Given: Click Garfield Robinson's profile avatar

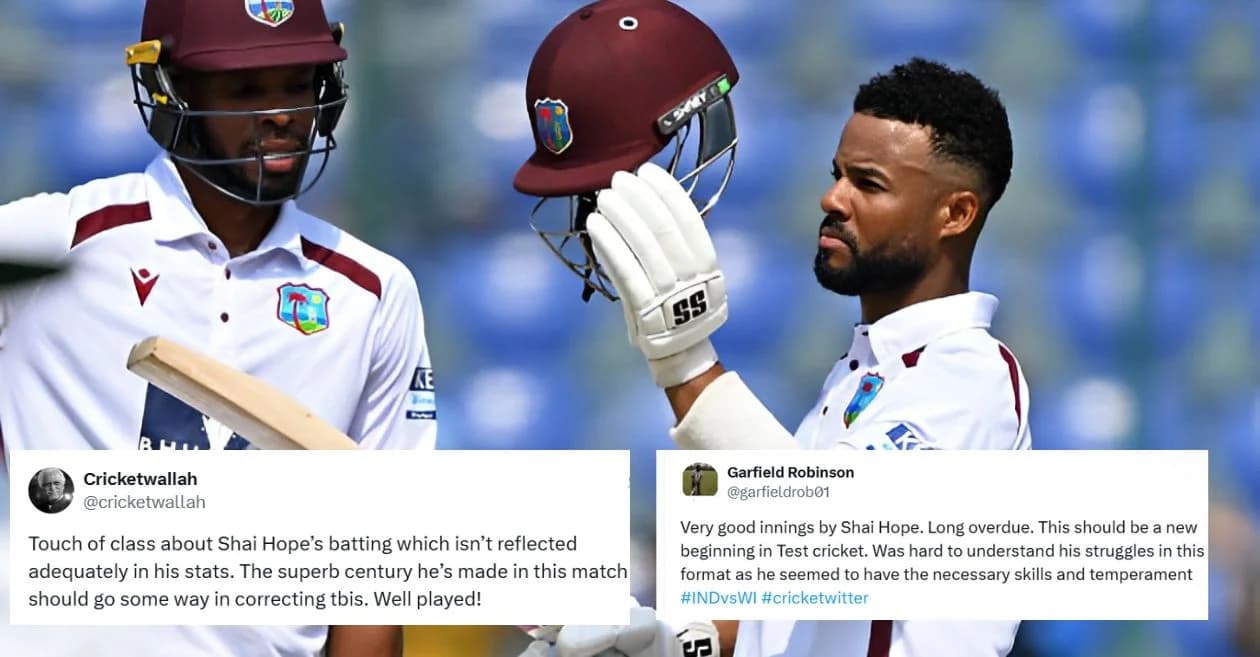Looking at the screenshot, I should coord(700,480).
